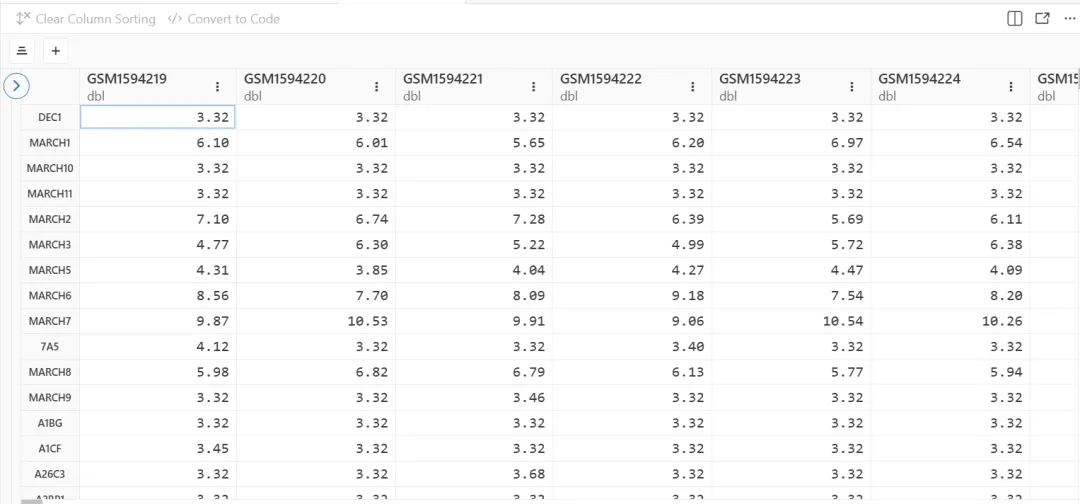Viewport: 1080px width, 504px height.
Task: Select the A26C3 row label
Action: [50, 474]
